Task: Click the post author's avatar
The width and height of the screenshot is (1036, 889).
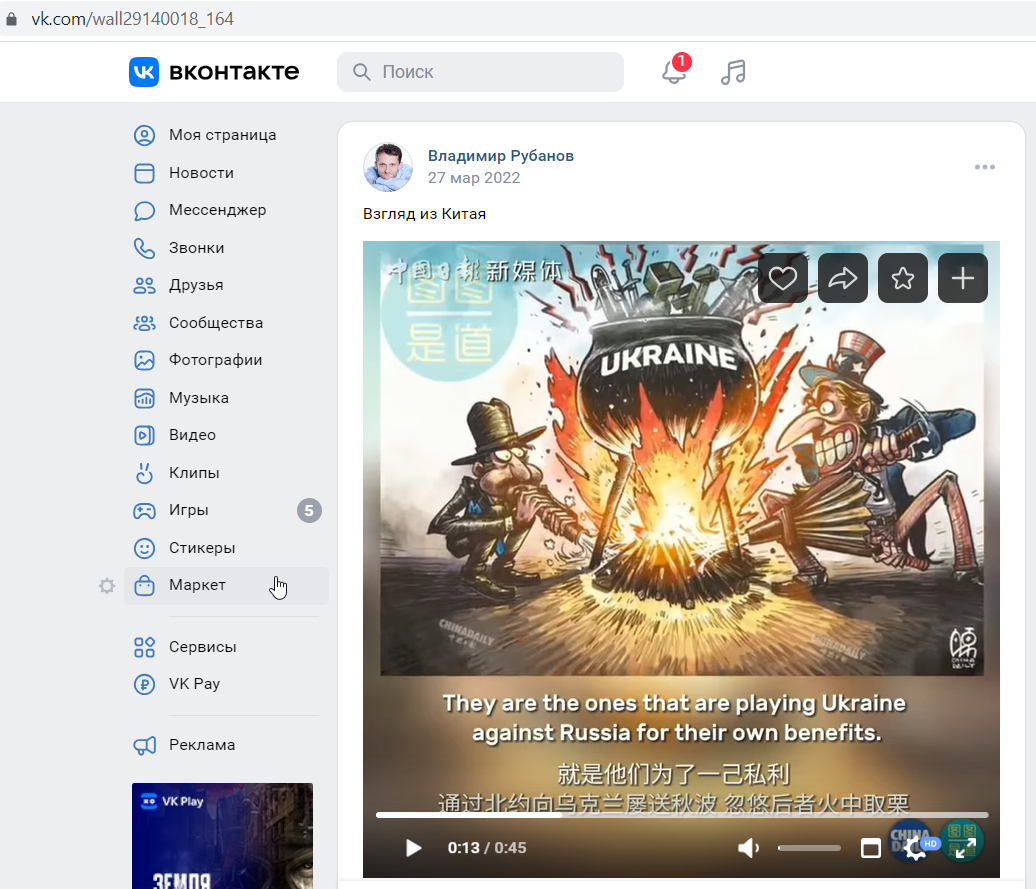Action: coord(388,167)
